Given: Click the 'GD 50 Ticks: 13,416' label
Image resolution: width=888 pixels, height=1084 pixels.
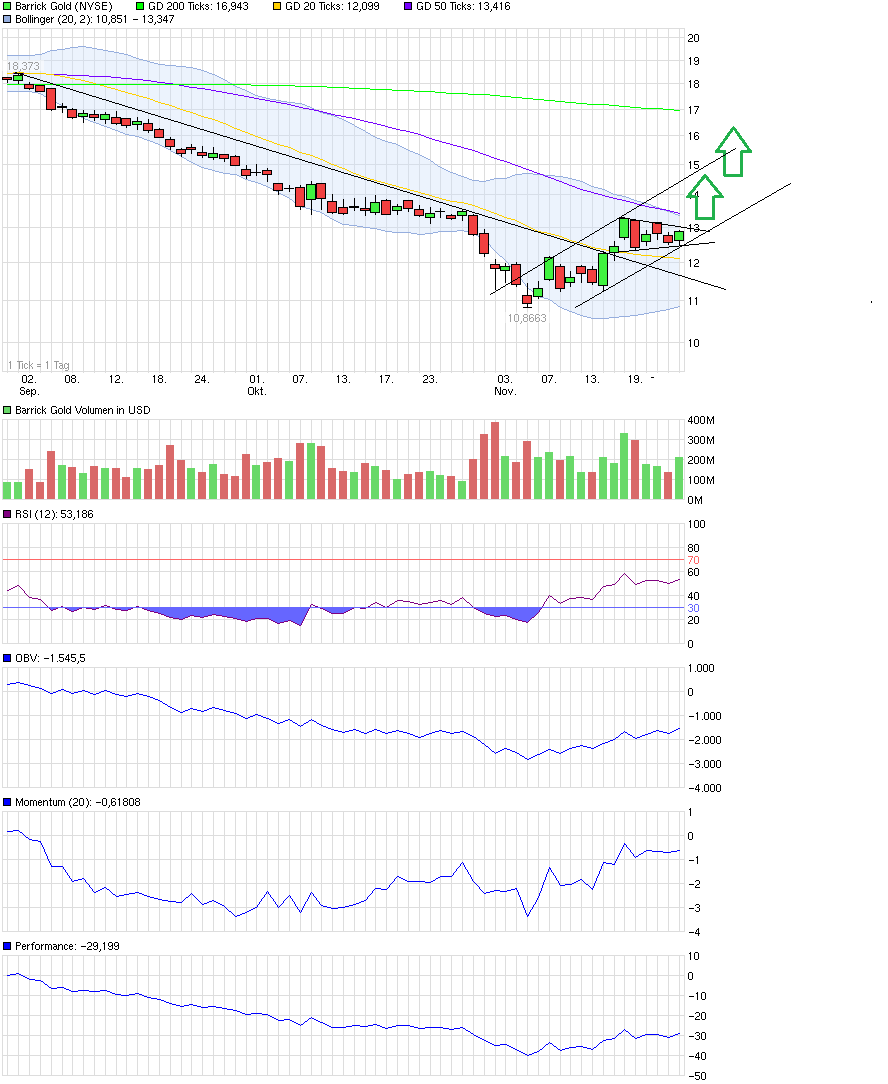Looking at the screenshot, I should pyautogui.click(x=463, y=6).
